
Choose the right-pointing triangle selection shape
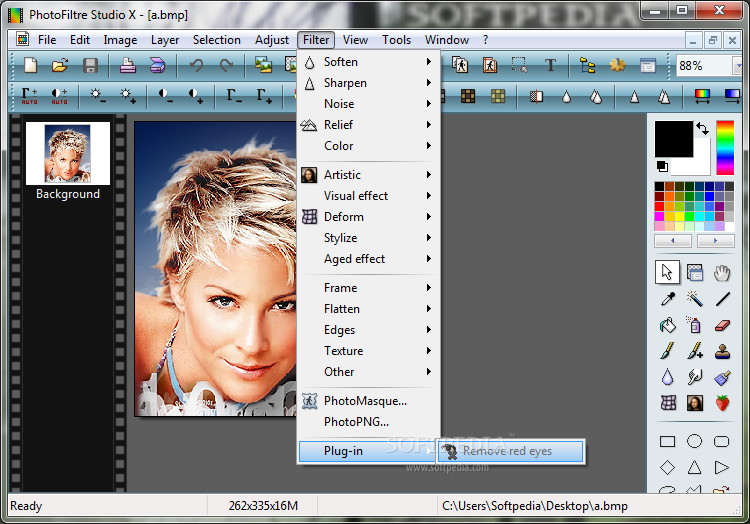point(721,467)
